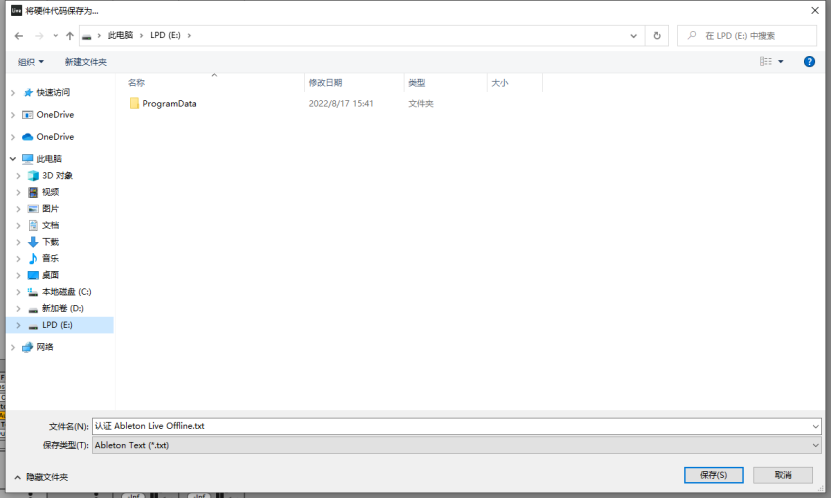Go forward using the forward arrow
831x499 pixels.
39,35
